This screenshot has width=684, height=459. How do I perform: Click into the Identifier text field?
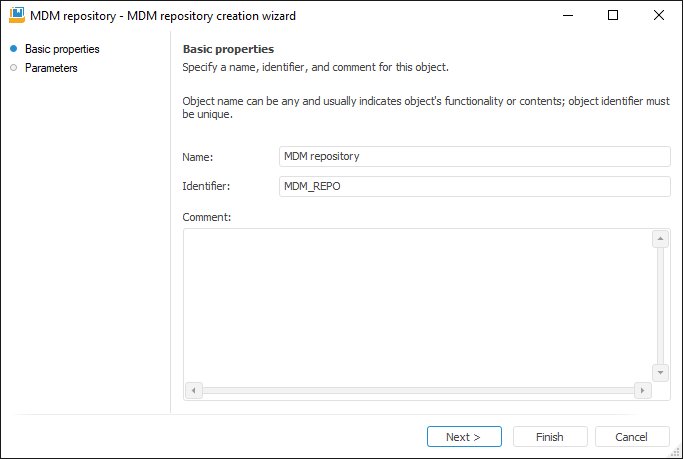tap(474, 186)
